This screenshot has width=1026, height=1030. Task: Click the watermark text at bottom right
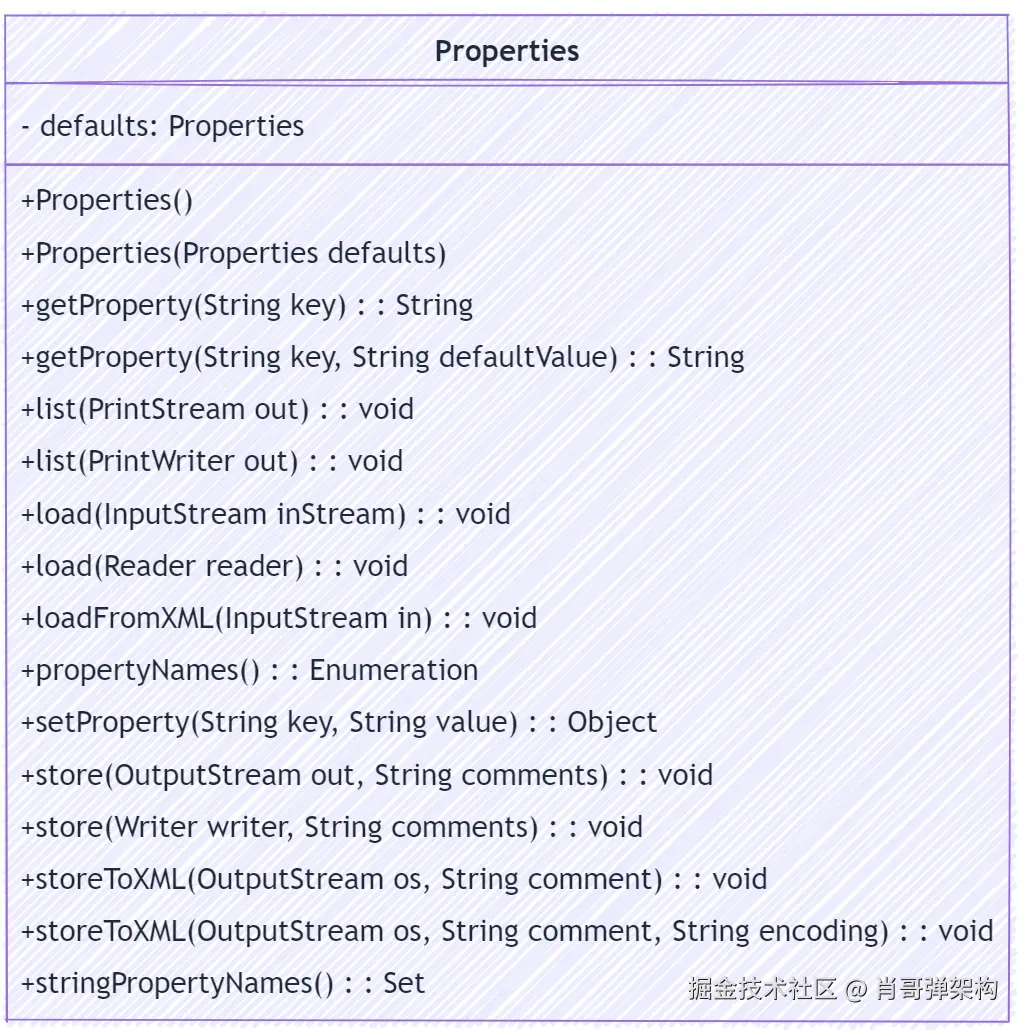843,989
